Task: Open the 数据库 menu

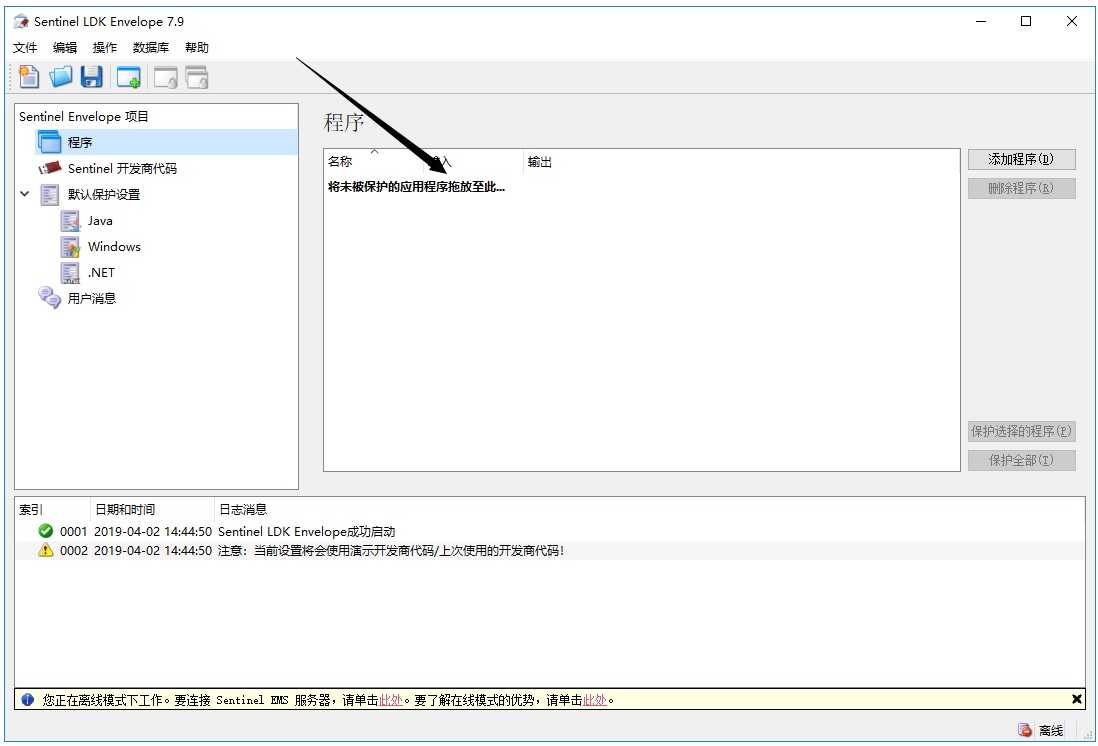Action: [x=151, y=48]
